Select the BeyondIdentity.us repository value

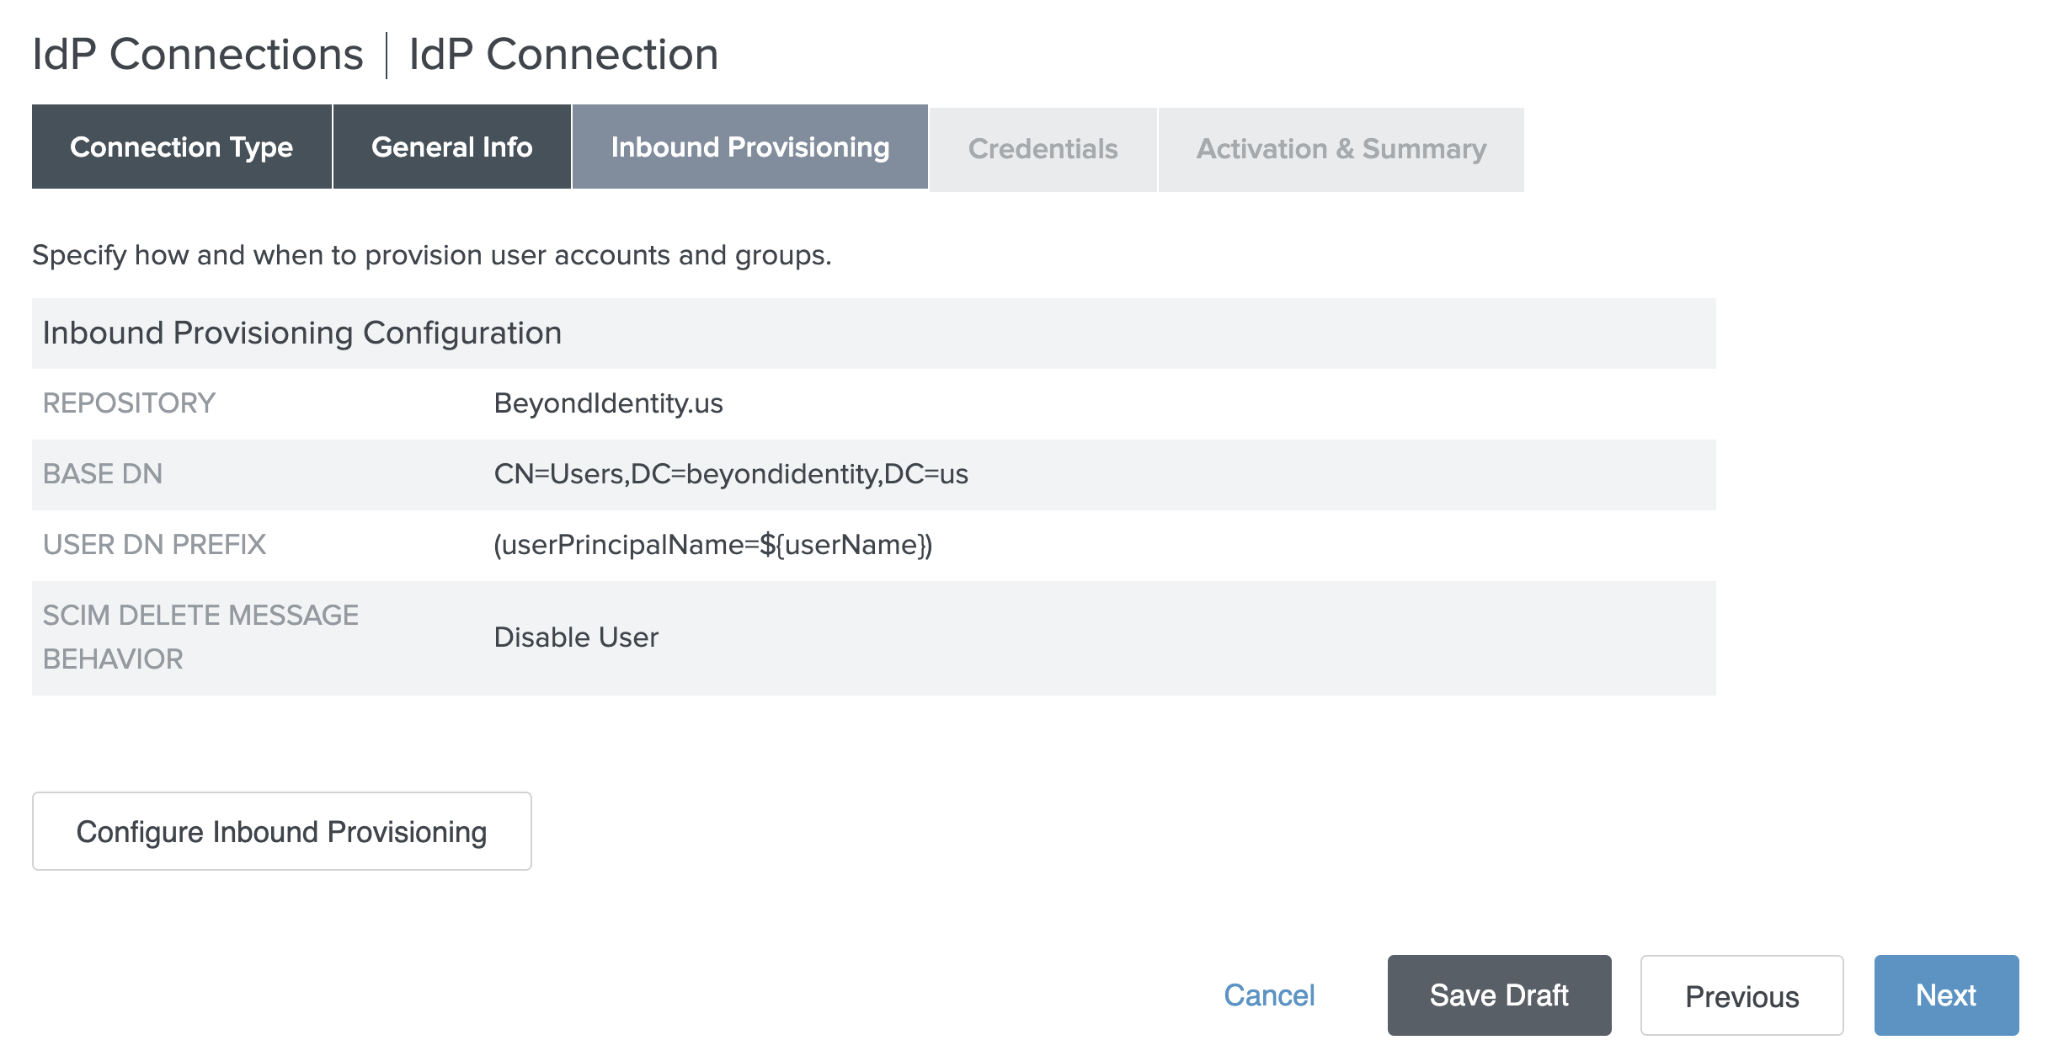[x=608, y=403]
